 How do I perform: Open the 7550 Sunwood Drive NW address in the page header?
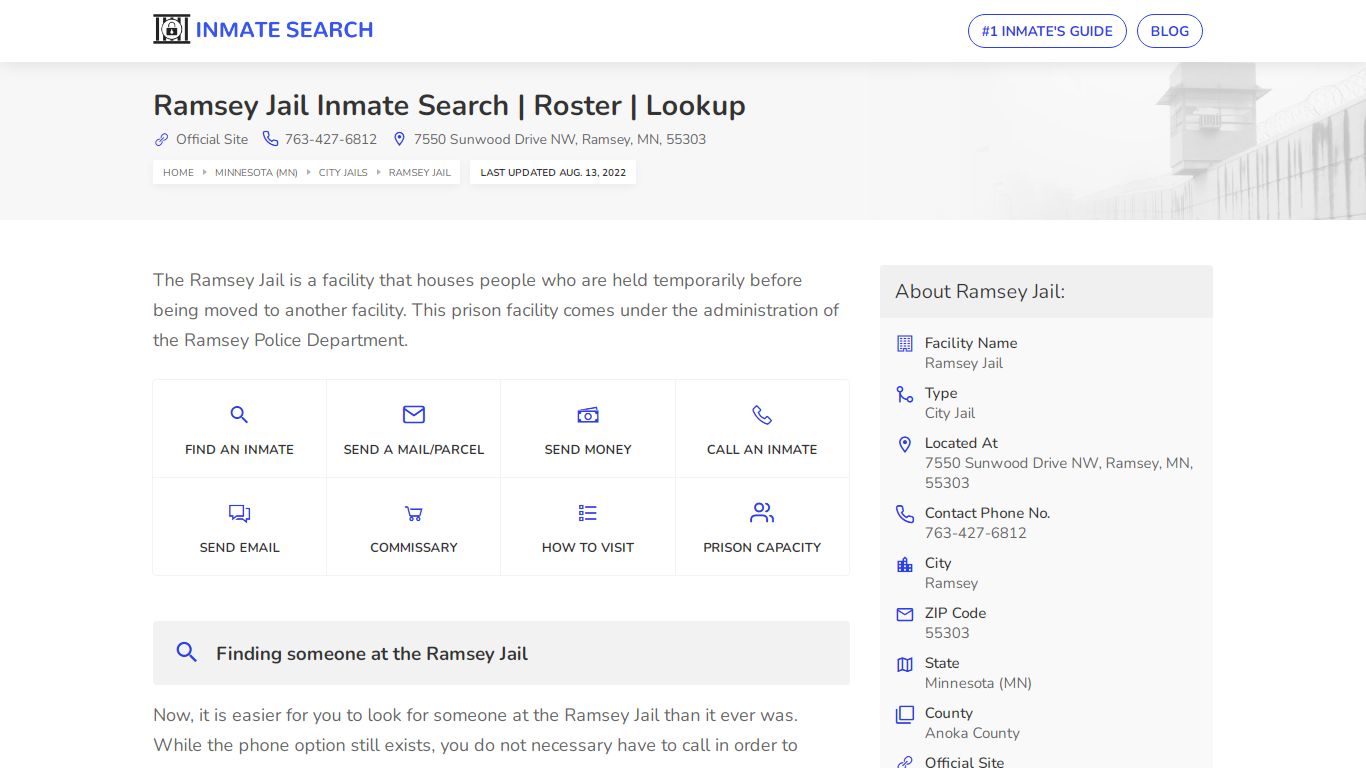[x=560, y=139]
